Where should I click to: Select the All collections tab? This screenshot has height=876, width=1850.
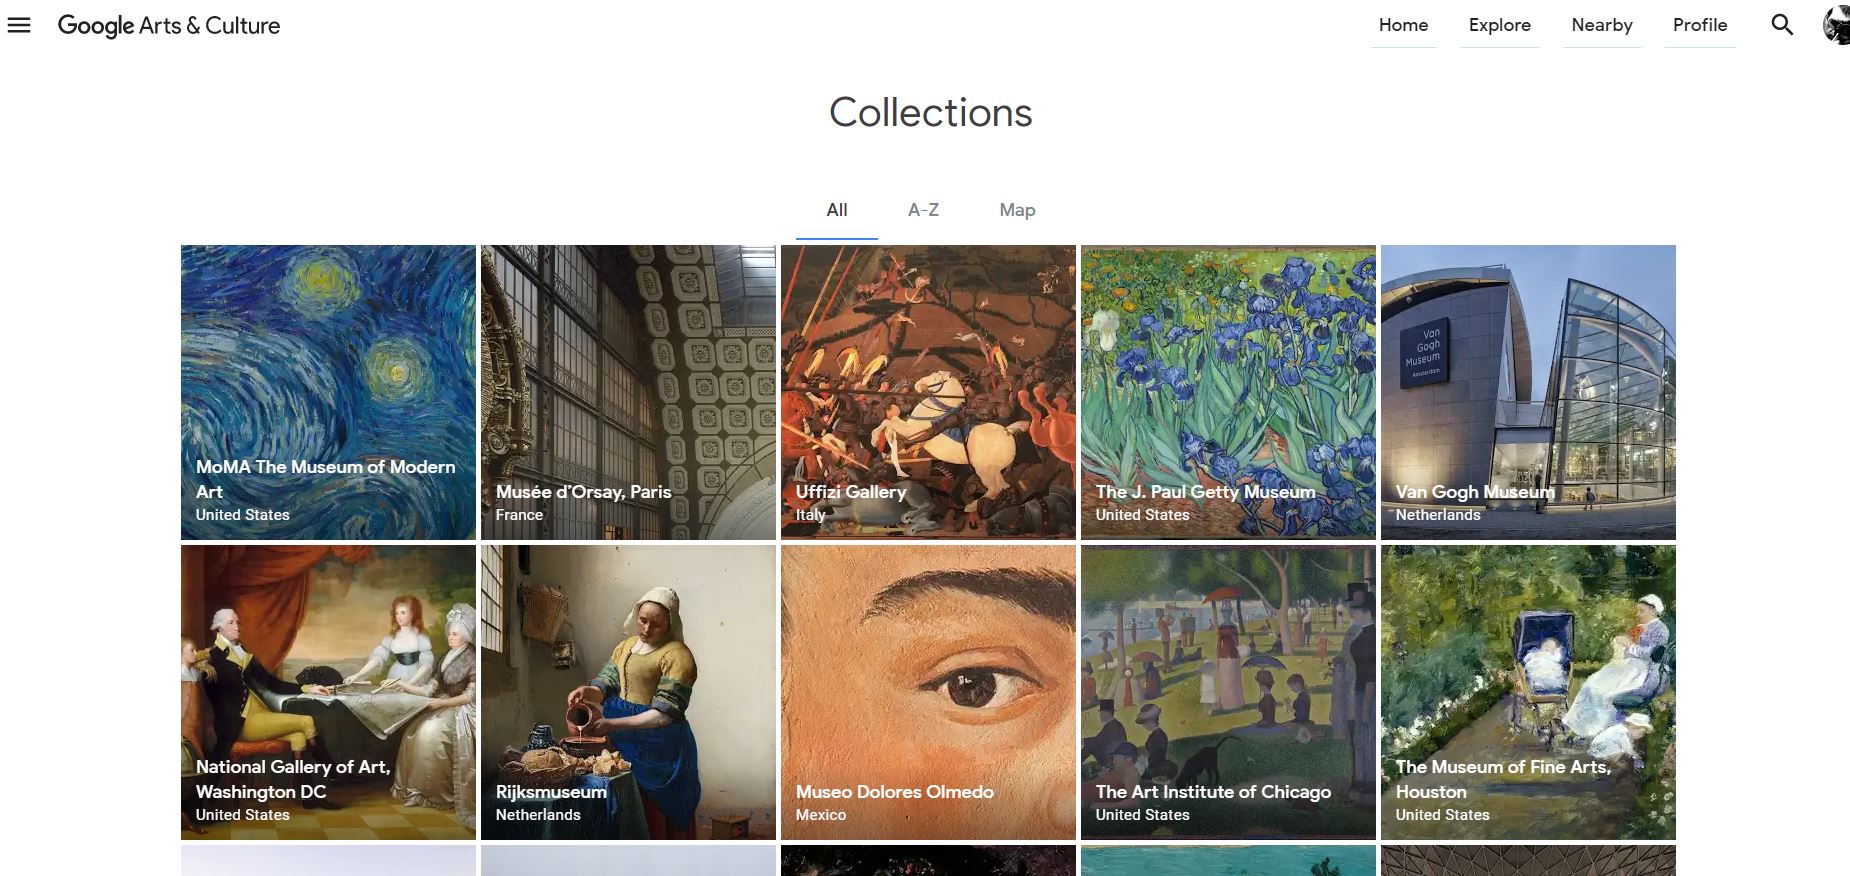tap(837, 210)
